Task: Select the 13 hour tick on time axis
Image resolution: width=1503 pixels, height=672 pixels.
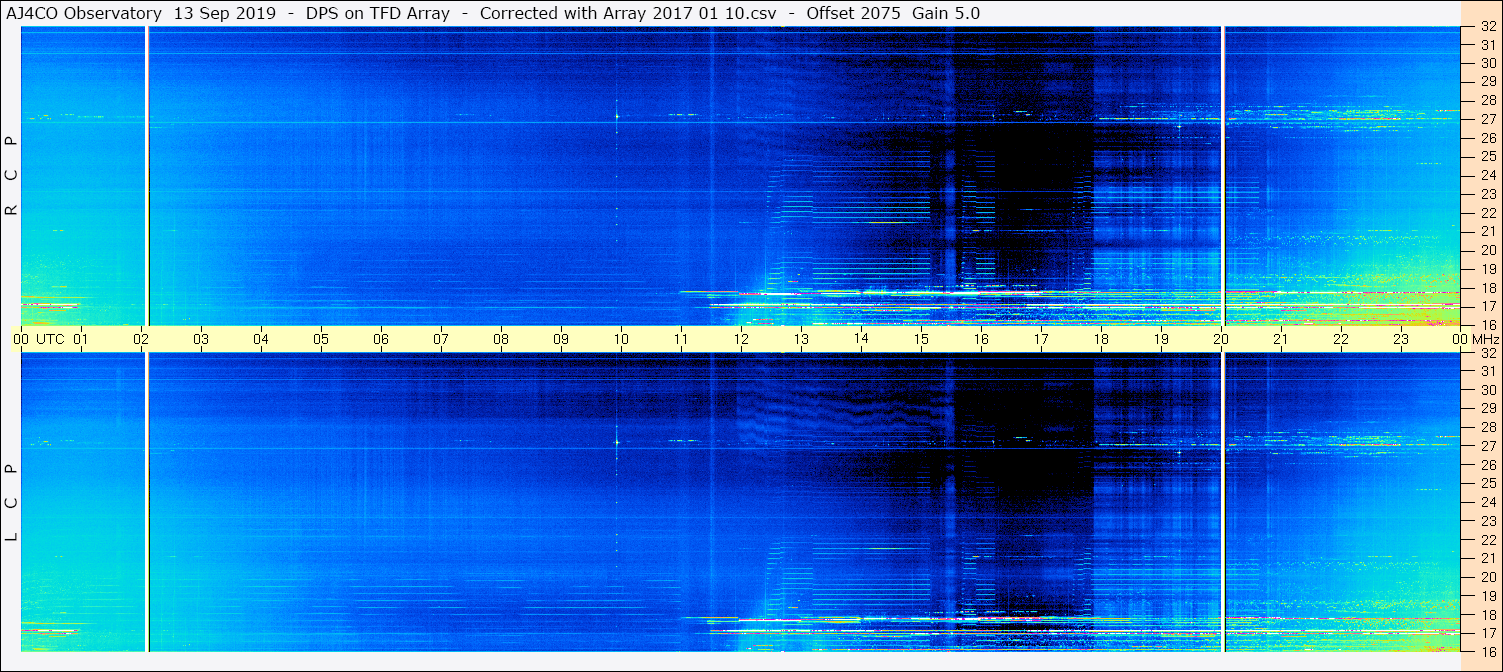Action: (x=801, y=339)
